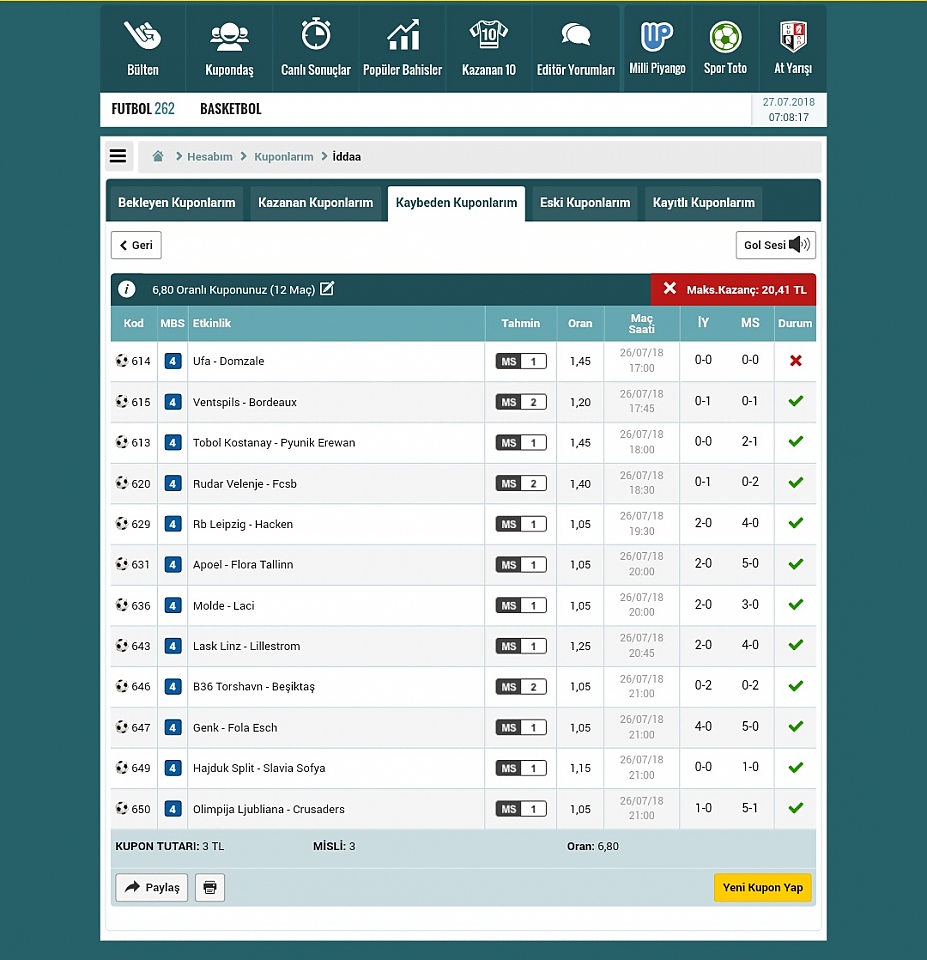Click the green check for Genk - Fola Esch
The image size is (927, 960).
[x=796, y=726]
